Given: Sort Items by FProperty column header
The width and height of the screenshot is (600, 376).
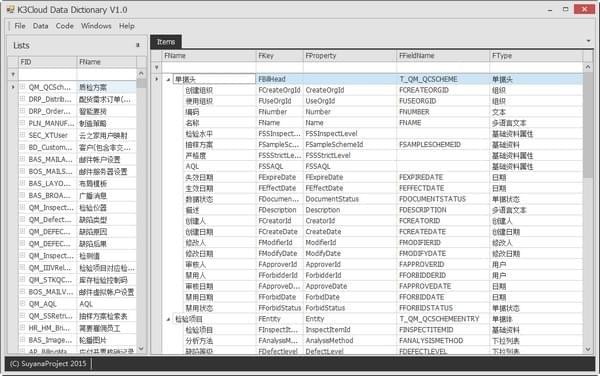Looking at the screenshot, I should pos(350,56).
